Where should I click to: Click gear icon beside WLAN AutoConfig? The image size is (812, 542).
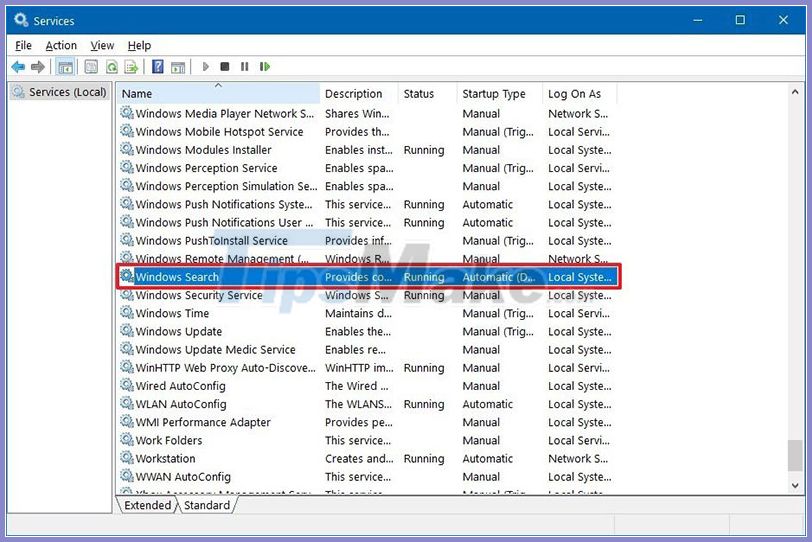point(127,403)
